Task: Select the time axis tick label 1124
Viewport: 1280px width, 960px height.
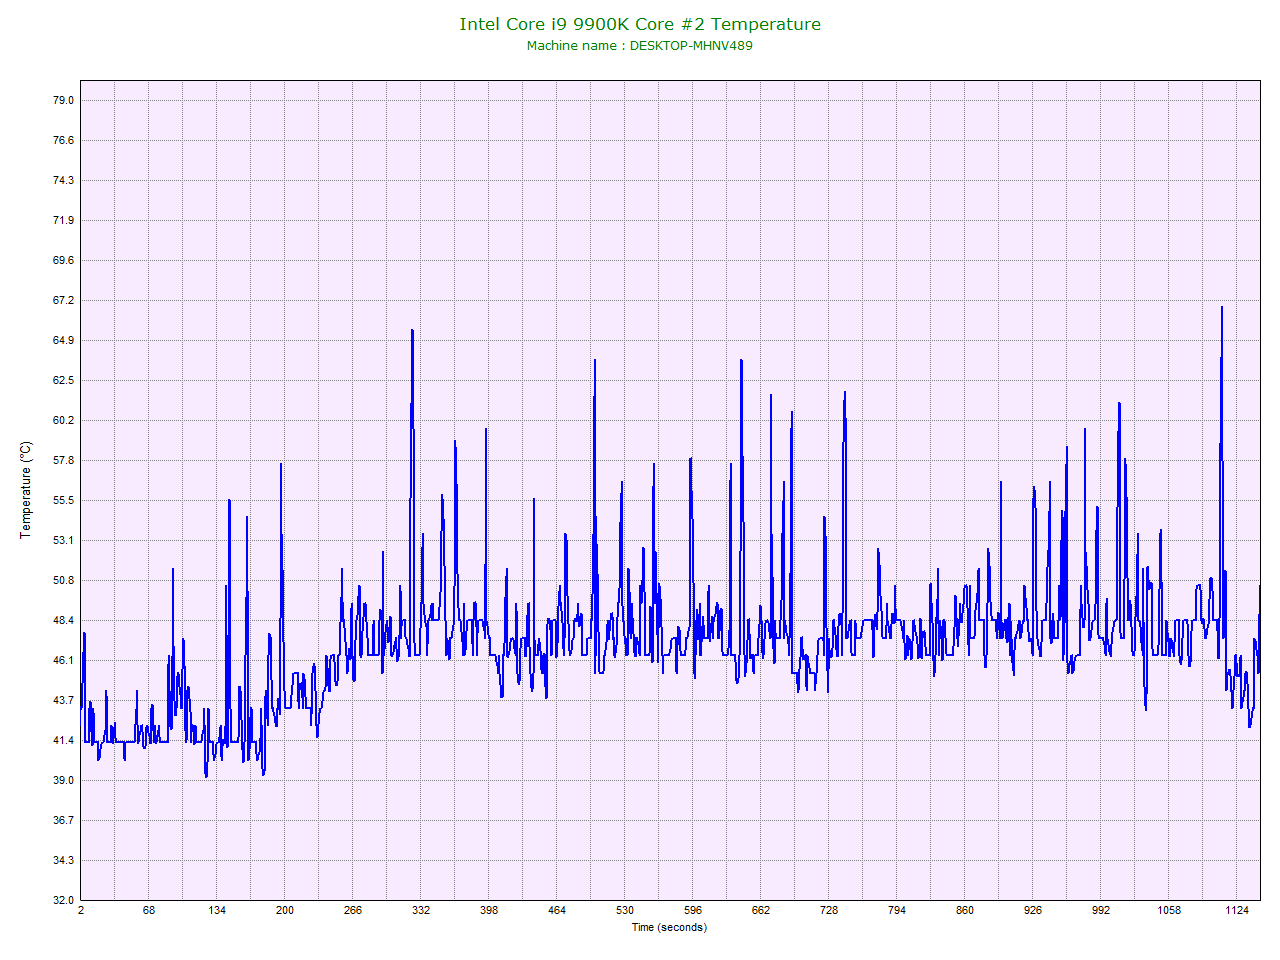Action: (x=1237, y=910)
